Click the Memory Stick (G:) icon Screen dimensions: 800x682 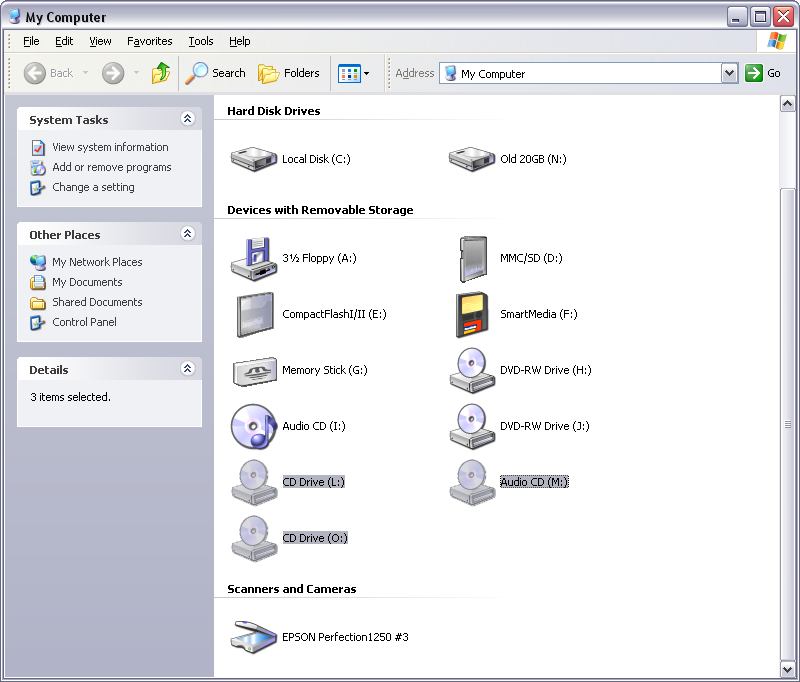pyautogui.click(x=253, y=370)
